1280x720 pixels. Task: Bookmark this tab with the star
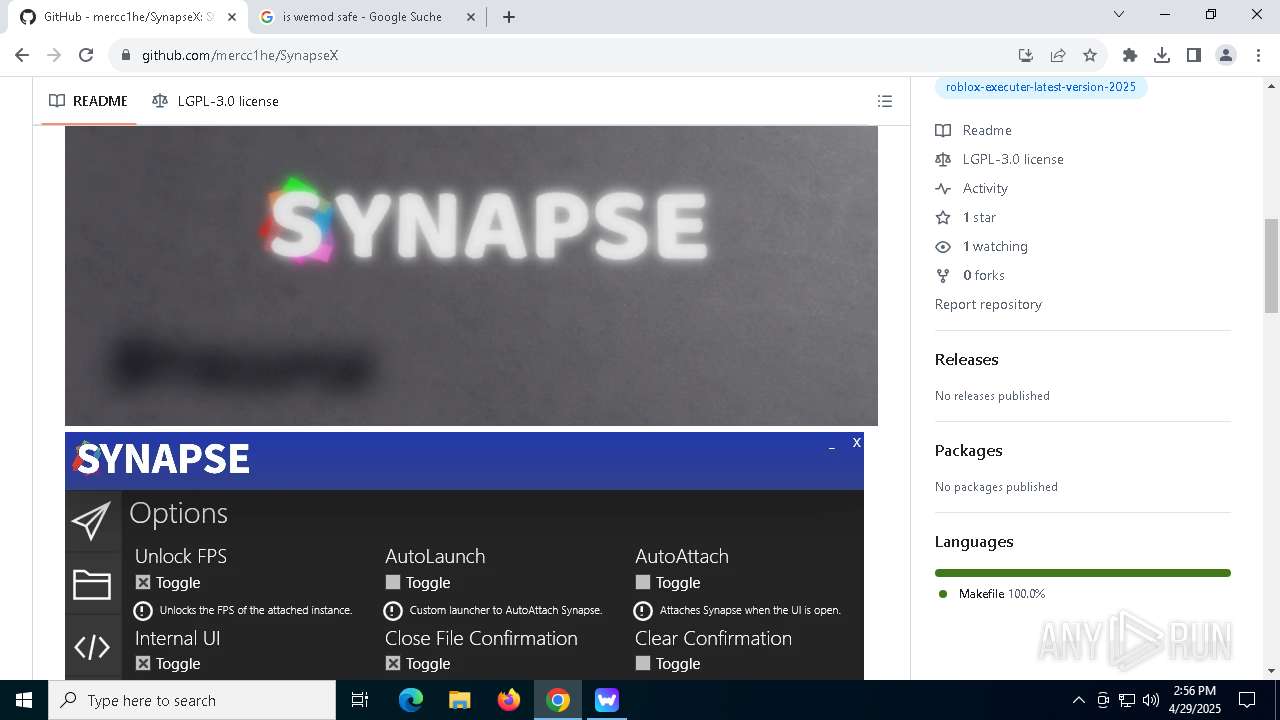click(1090, 55)
